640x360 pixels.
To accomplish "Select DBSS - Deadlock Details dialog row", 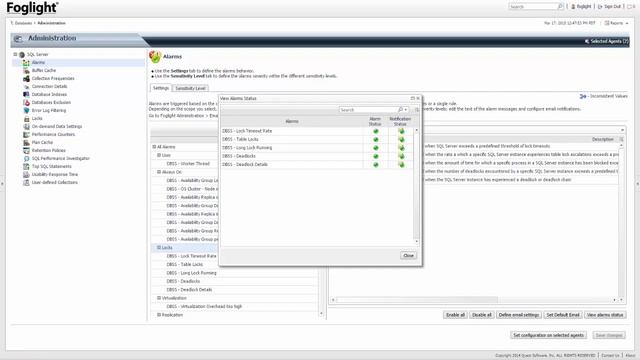I will tap(317, 164).
